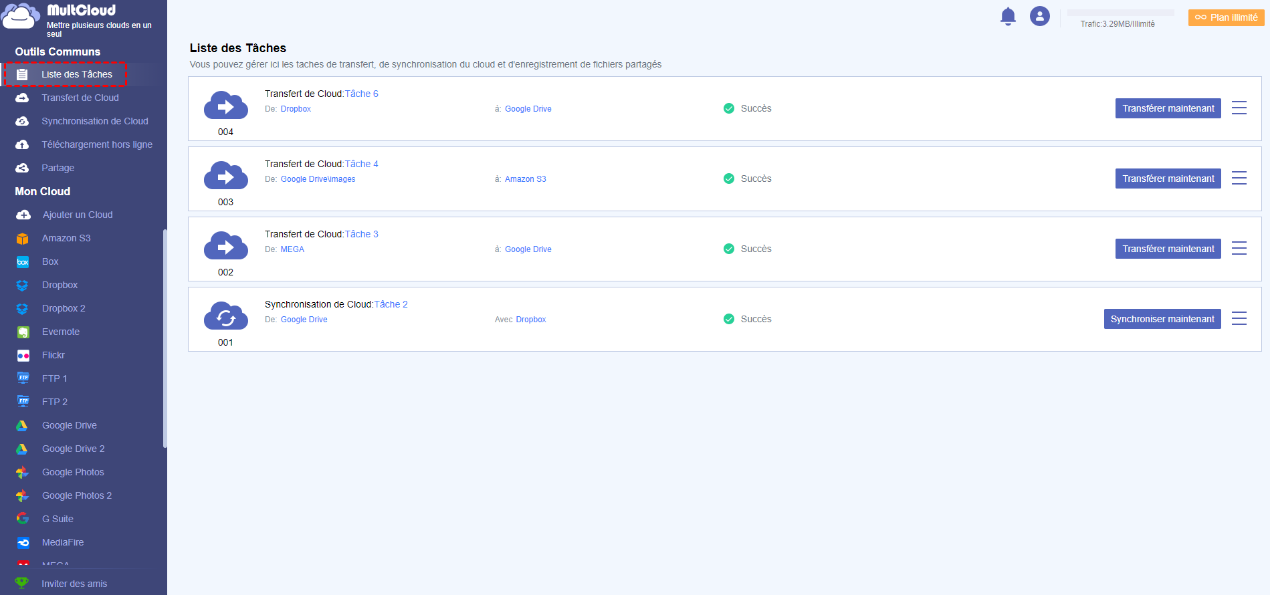Click the transfer cloud icon for task 003
Screen dimensions: 1270x595
[x=226, y=175]
